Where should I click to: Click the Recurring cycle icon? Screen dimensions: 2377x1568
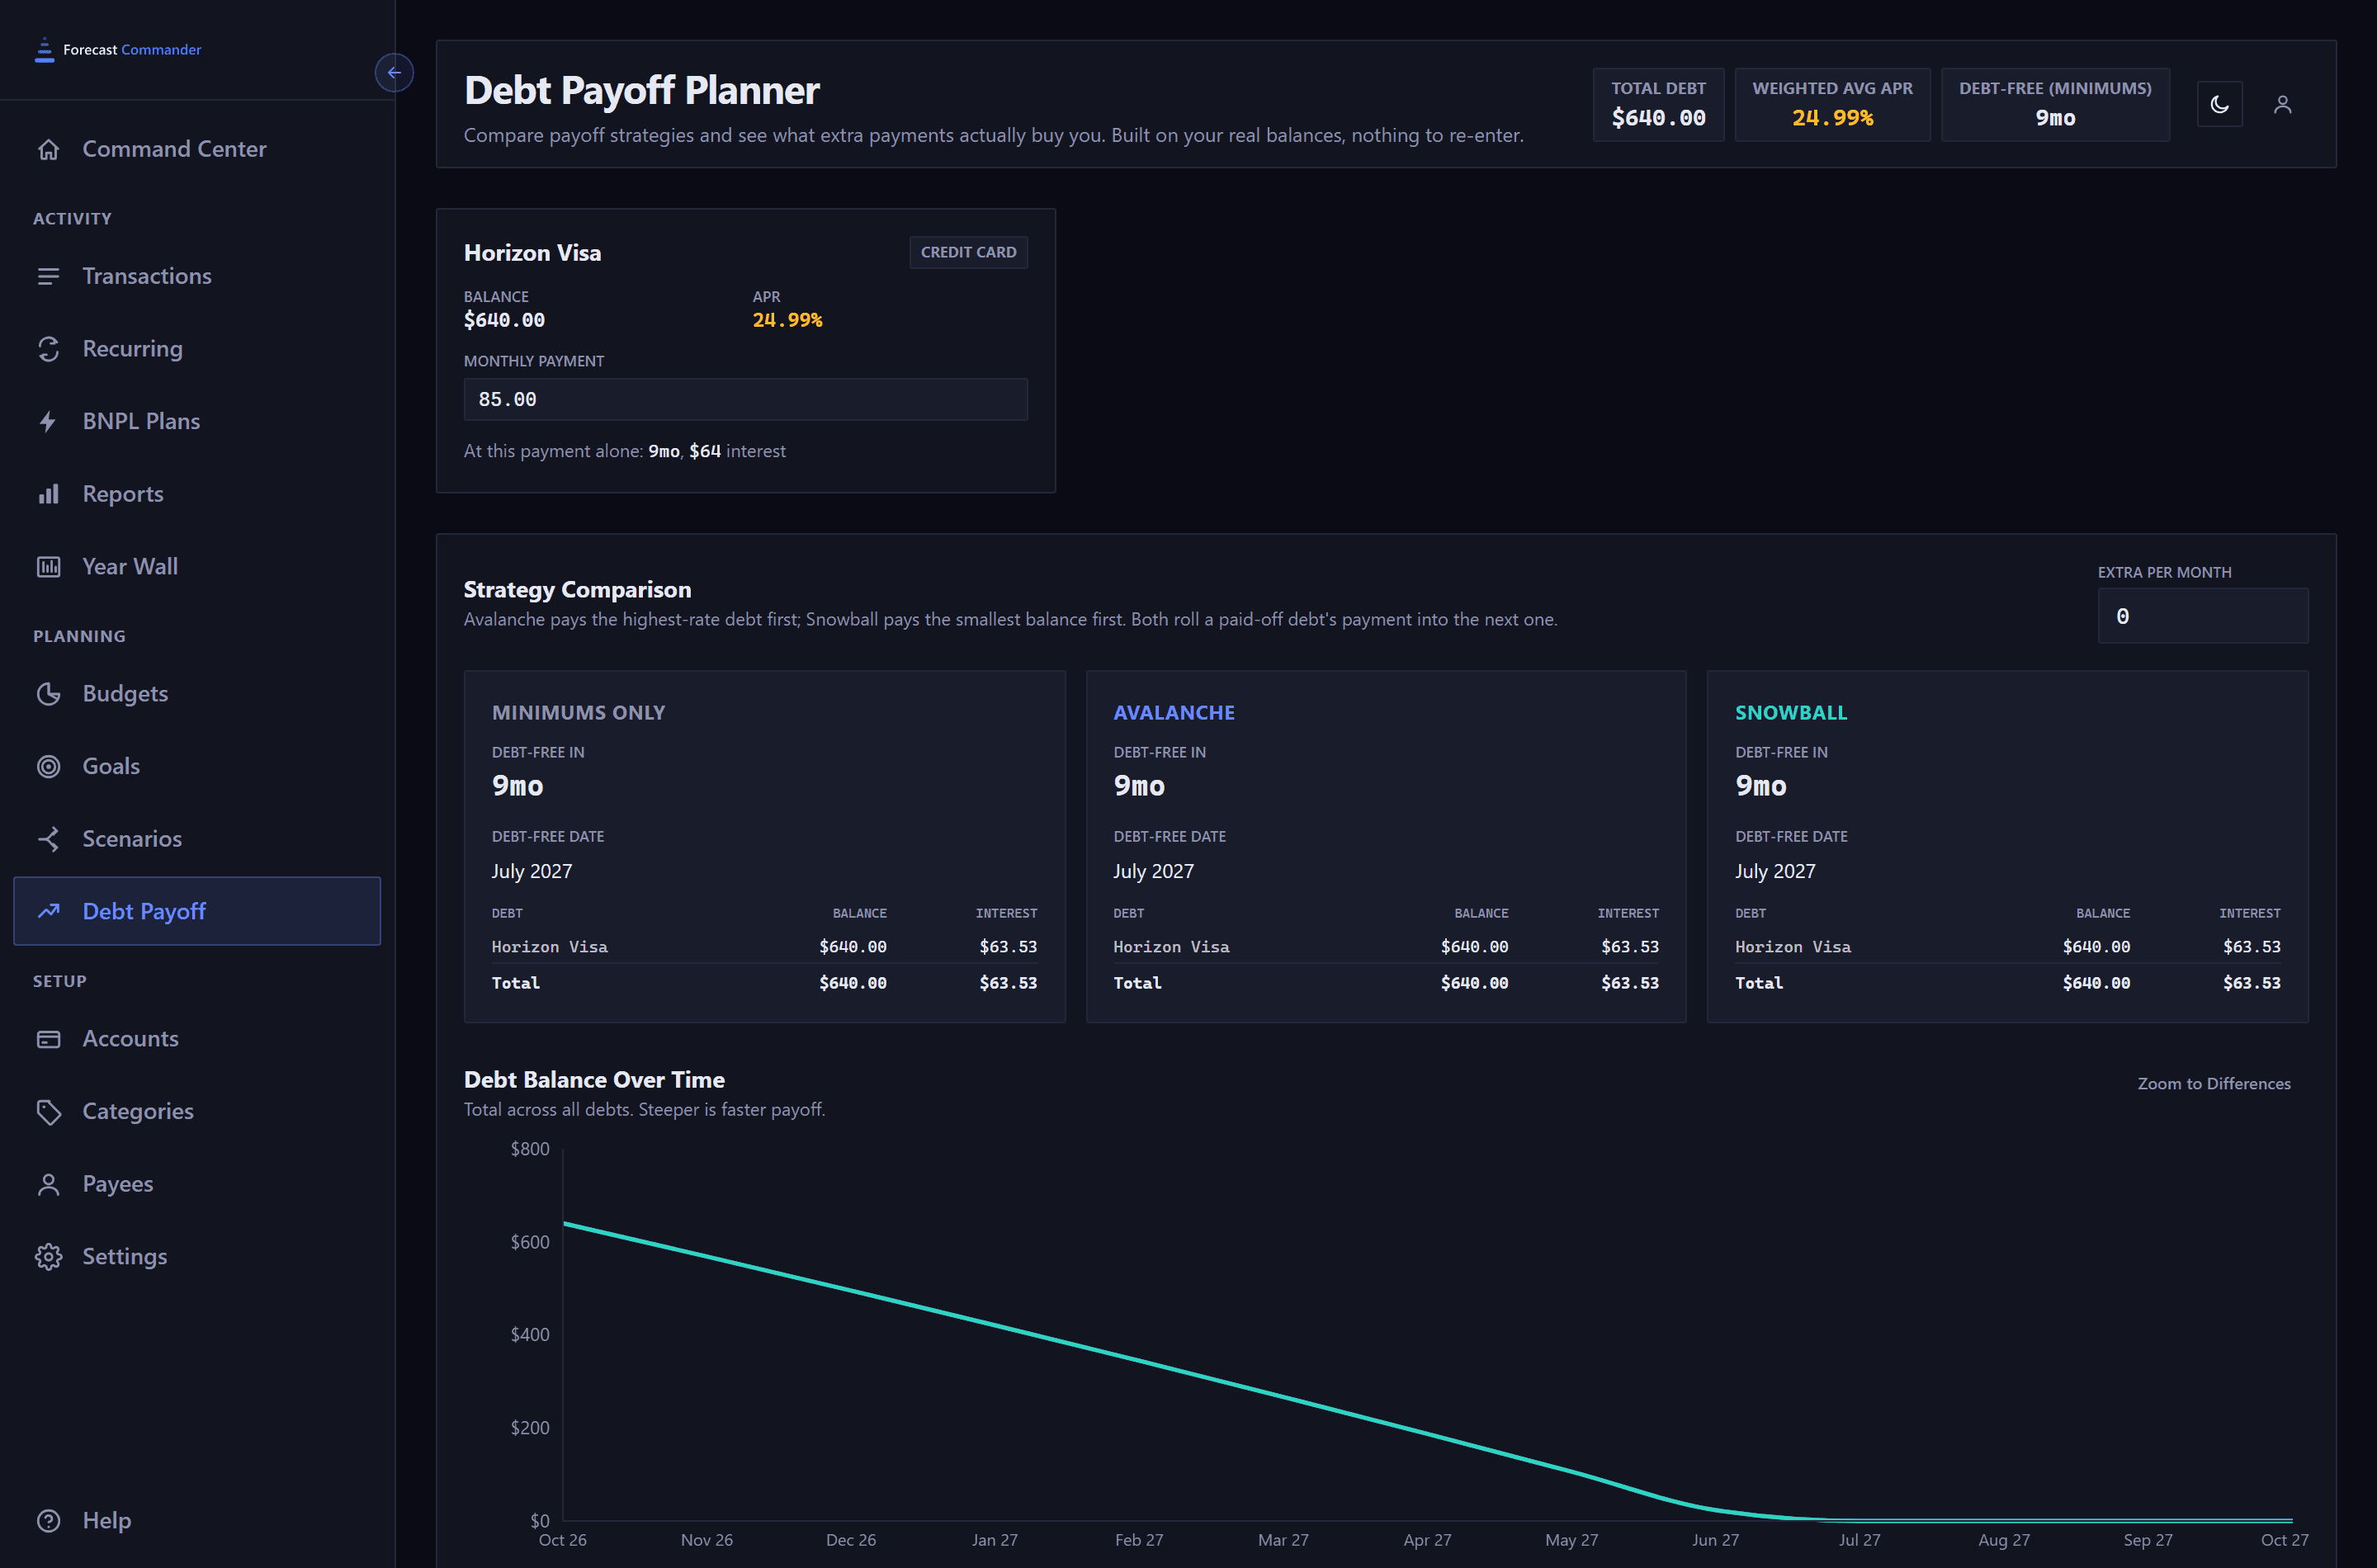coord(48,349)
